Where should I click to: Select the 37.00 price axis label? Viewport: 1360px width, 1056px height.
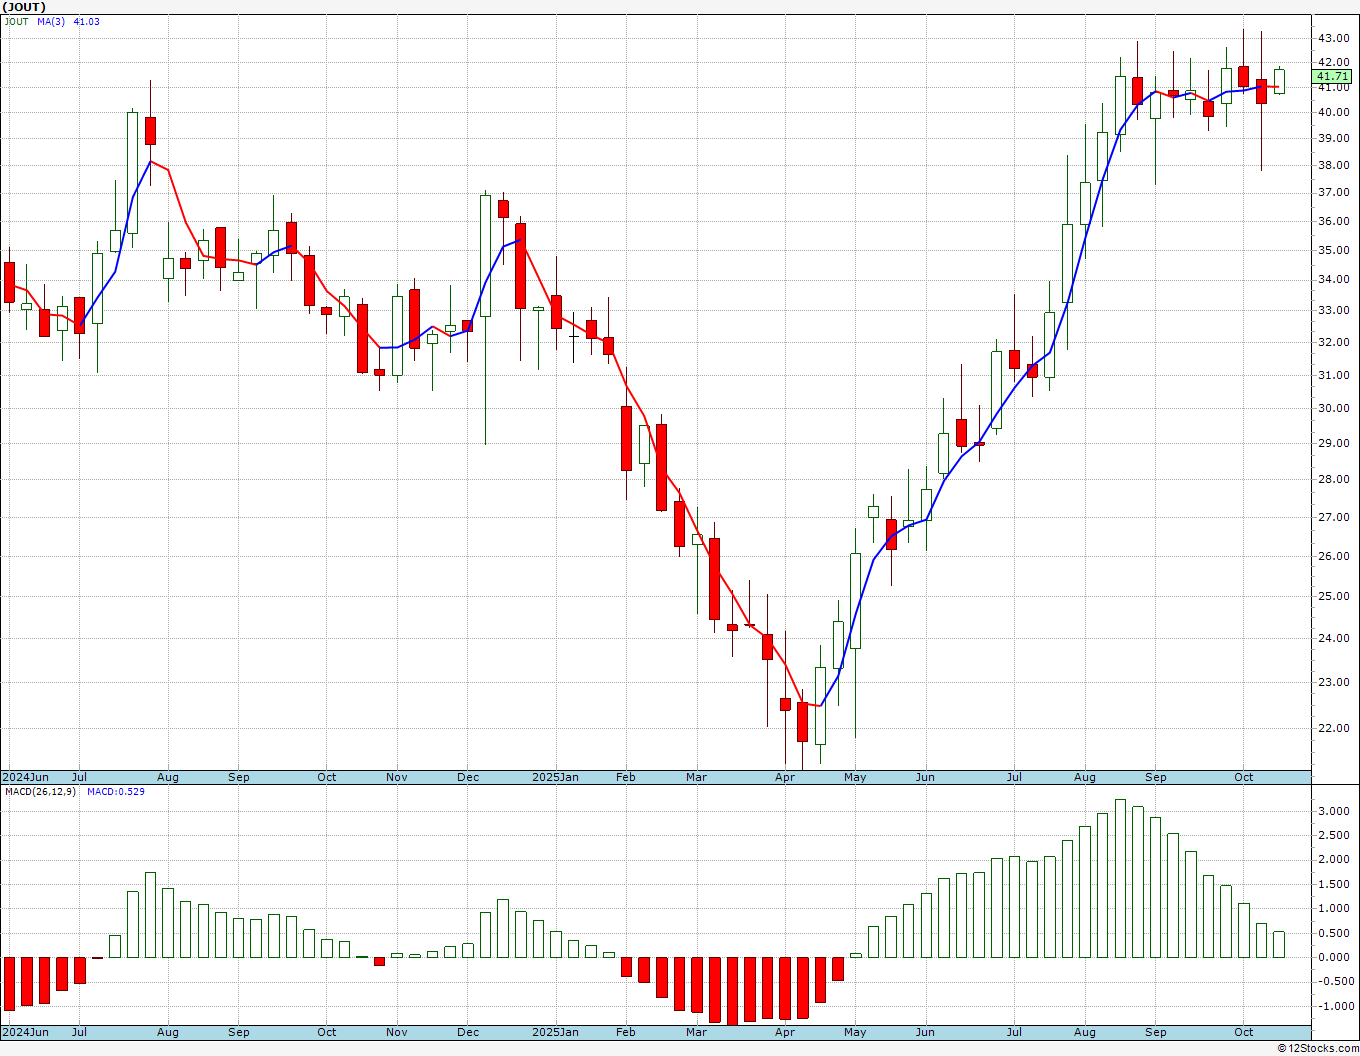pyautogui.click(x=1333, y=192)
